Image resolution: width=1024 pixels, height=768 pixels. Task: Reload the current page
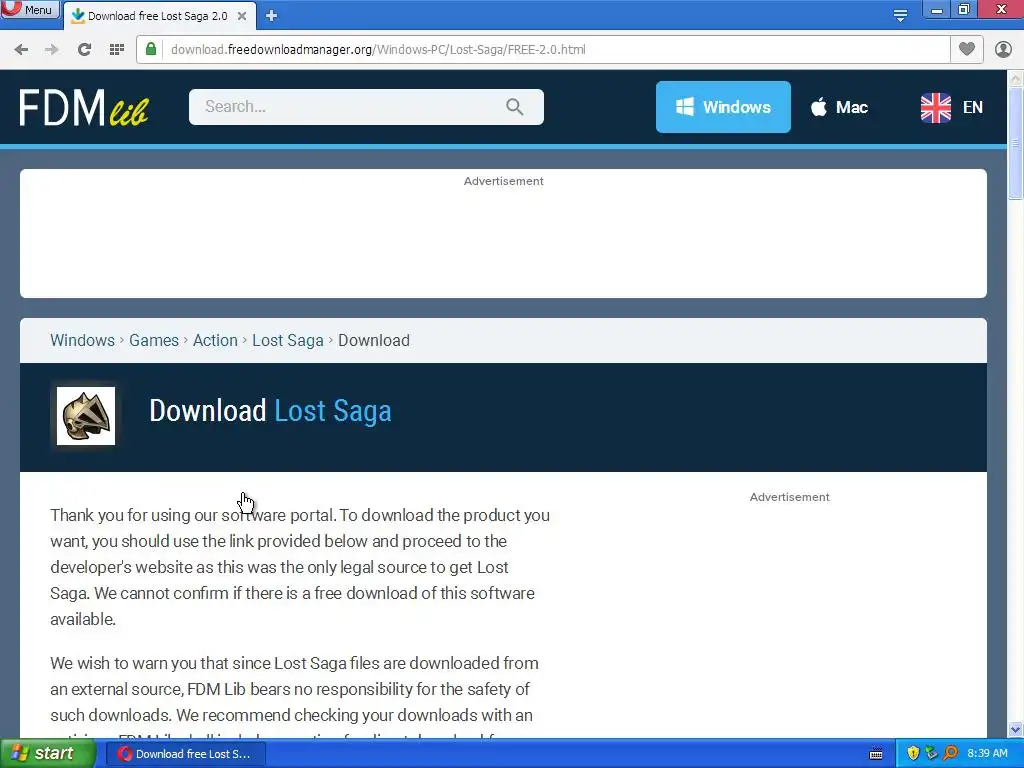point(84,50)
